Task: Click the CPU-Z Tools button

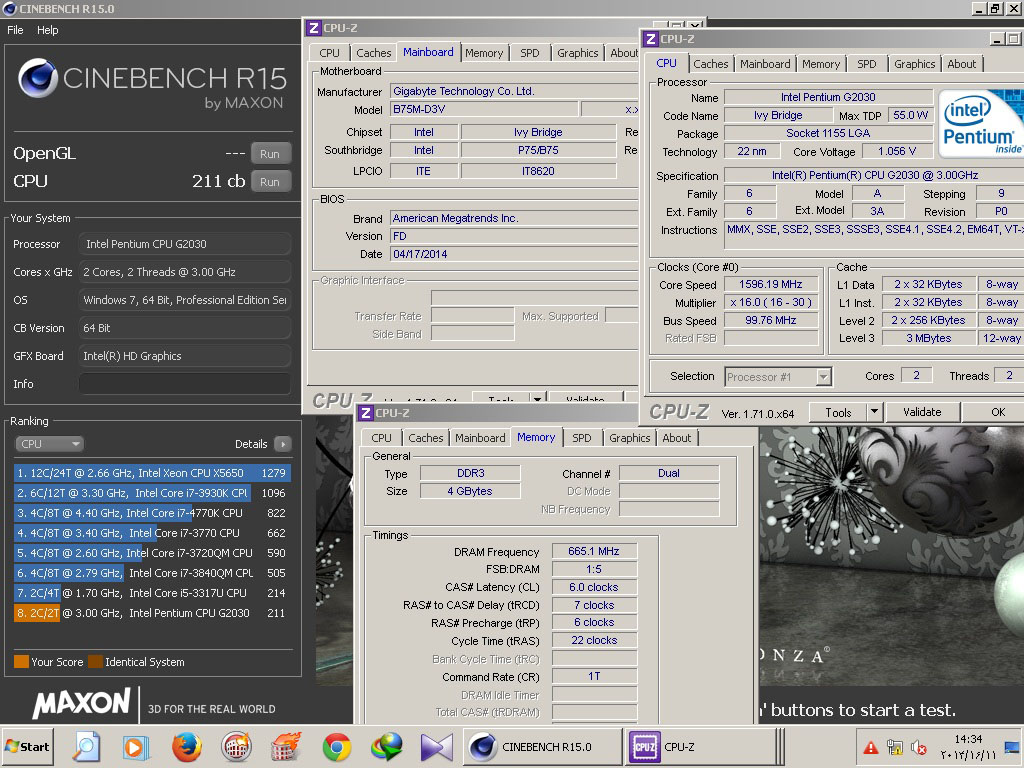Action: click(x=838, y=412)
